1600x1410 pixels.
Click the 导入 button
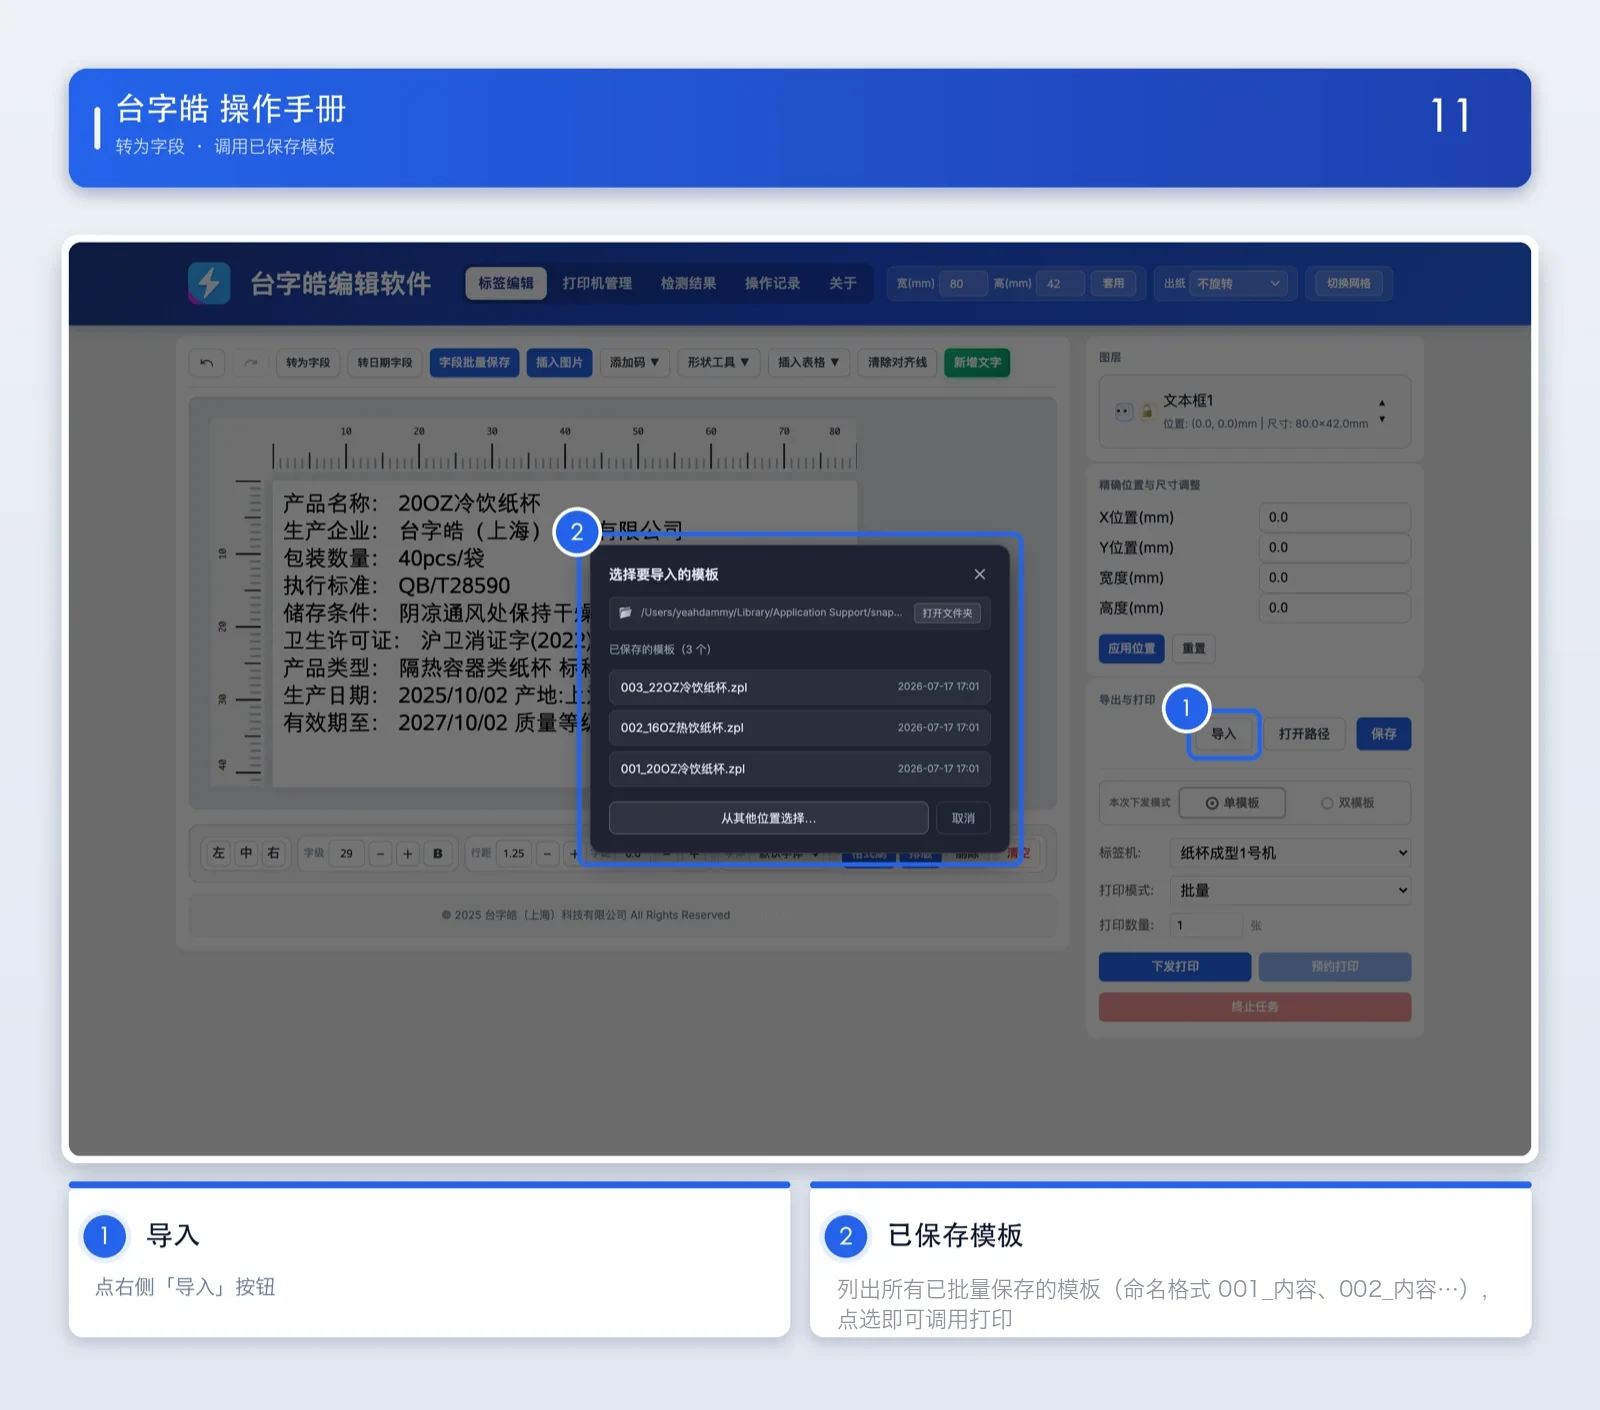pyautogui.click(x=1223, y=734)
